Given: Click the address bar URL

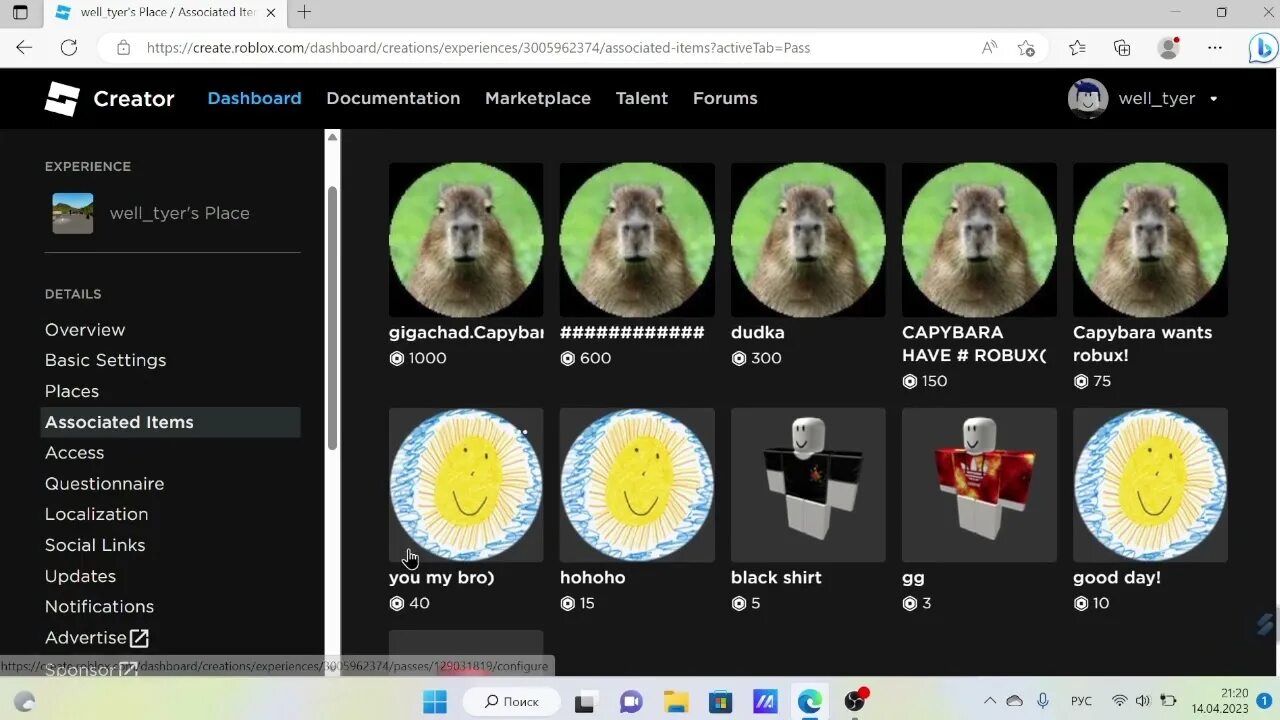Looking at the screenshot, I should point(478,47).
